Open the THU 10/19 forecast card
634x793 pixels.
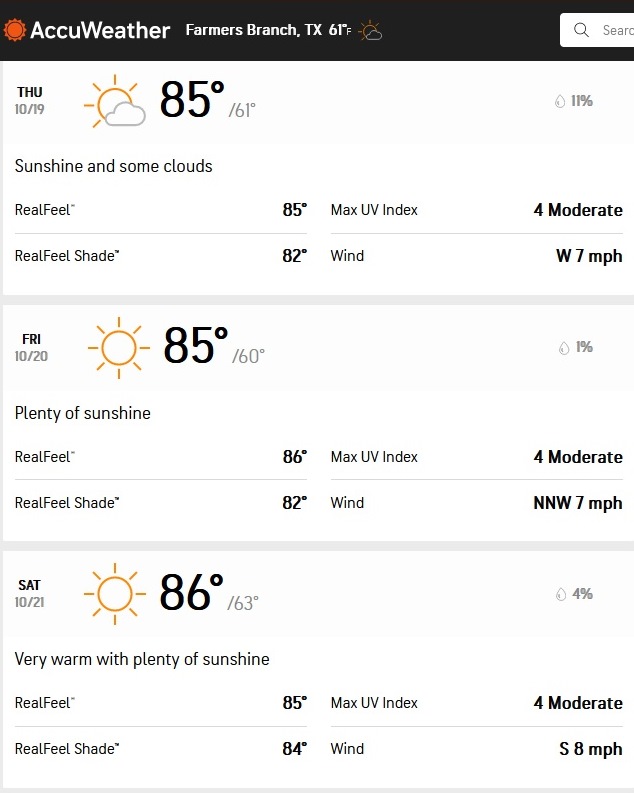(x=319, y=179)
